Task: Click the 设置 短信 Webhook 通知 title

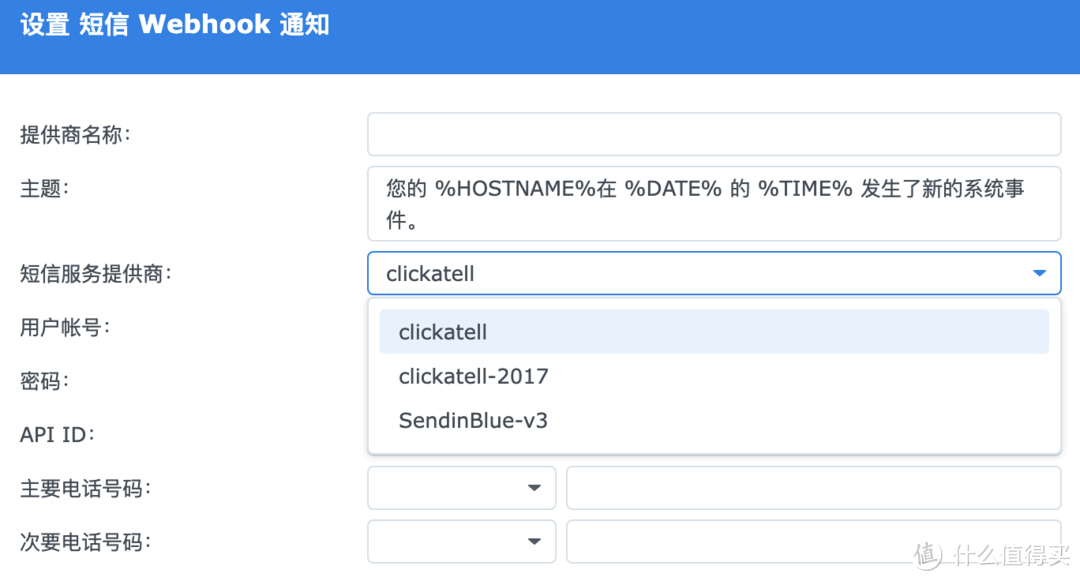Action: tap(175, 24)
